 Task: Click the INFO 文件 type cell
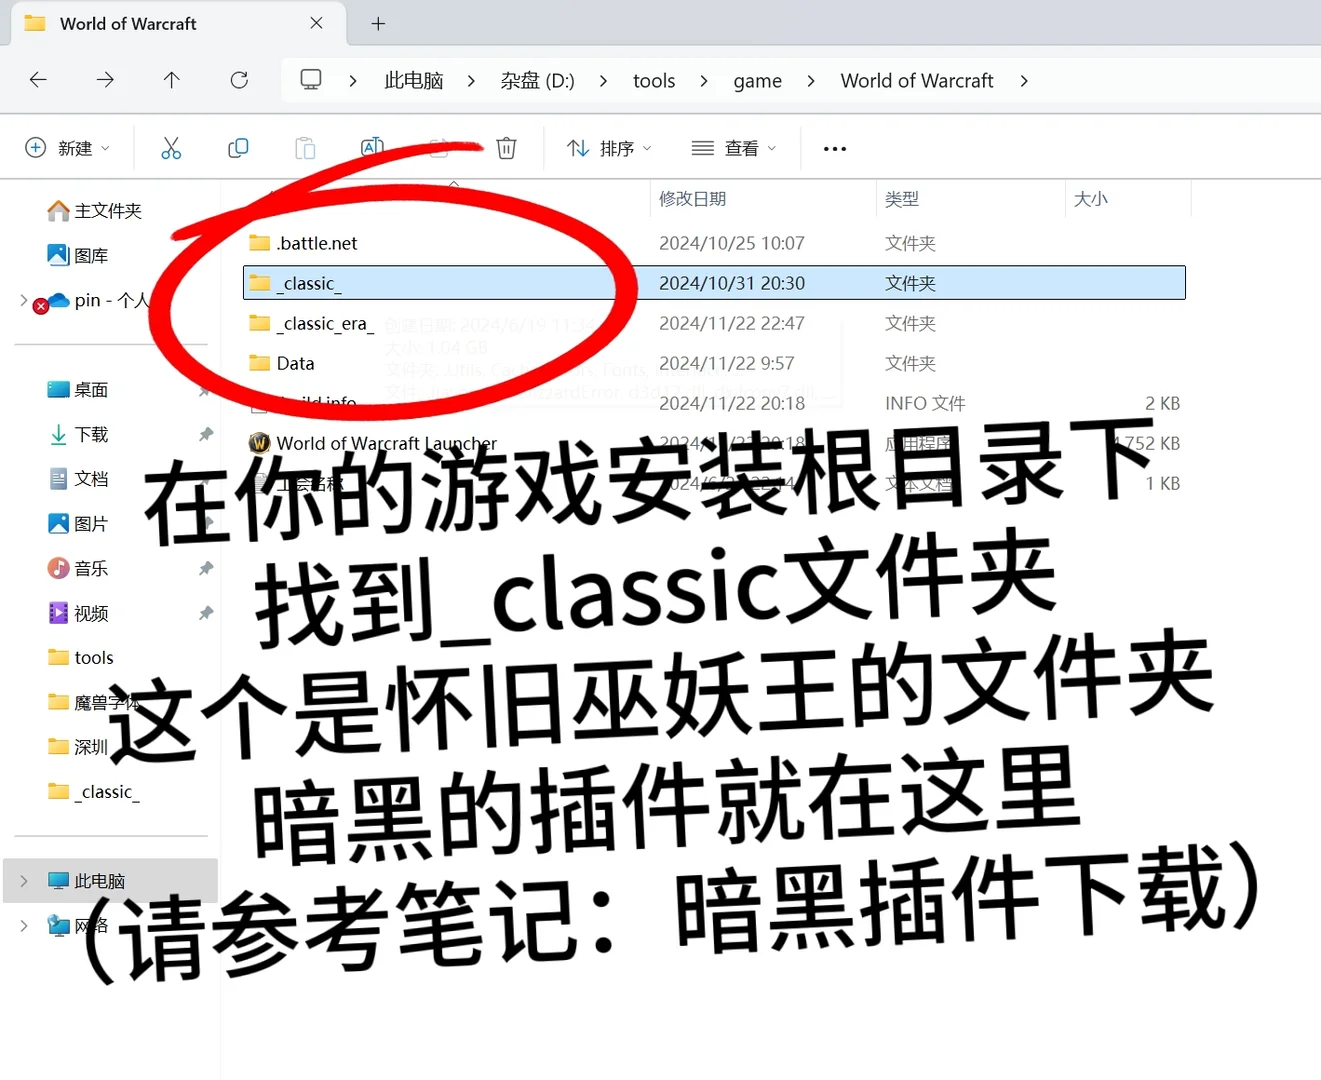click(x=925, y=403)
